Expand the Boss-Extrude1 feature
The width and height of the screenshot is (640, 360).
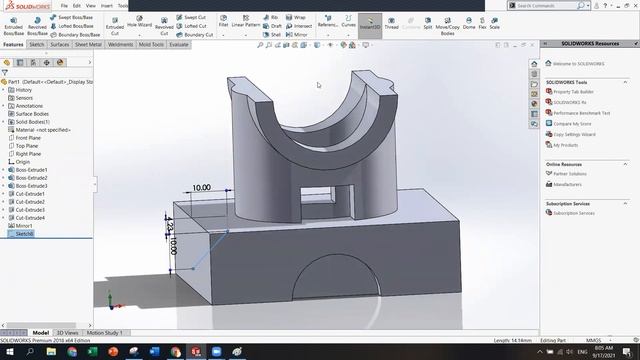pyautogui.click(x=4, y=170)
